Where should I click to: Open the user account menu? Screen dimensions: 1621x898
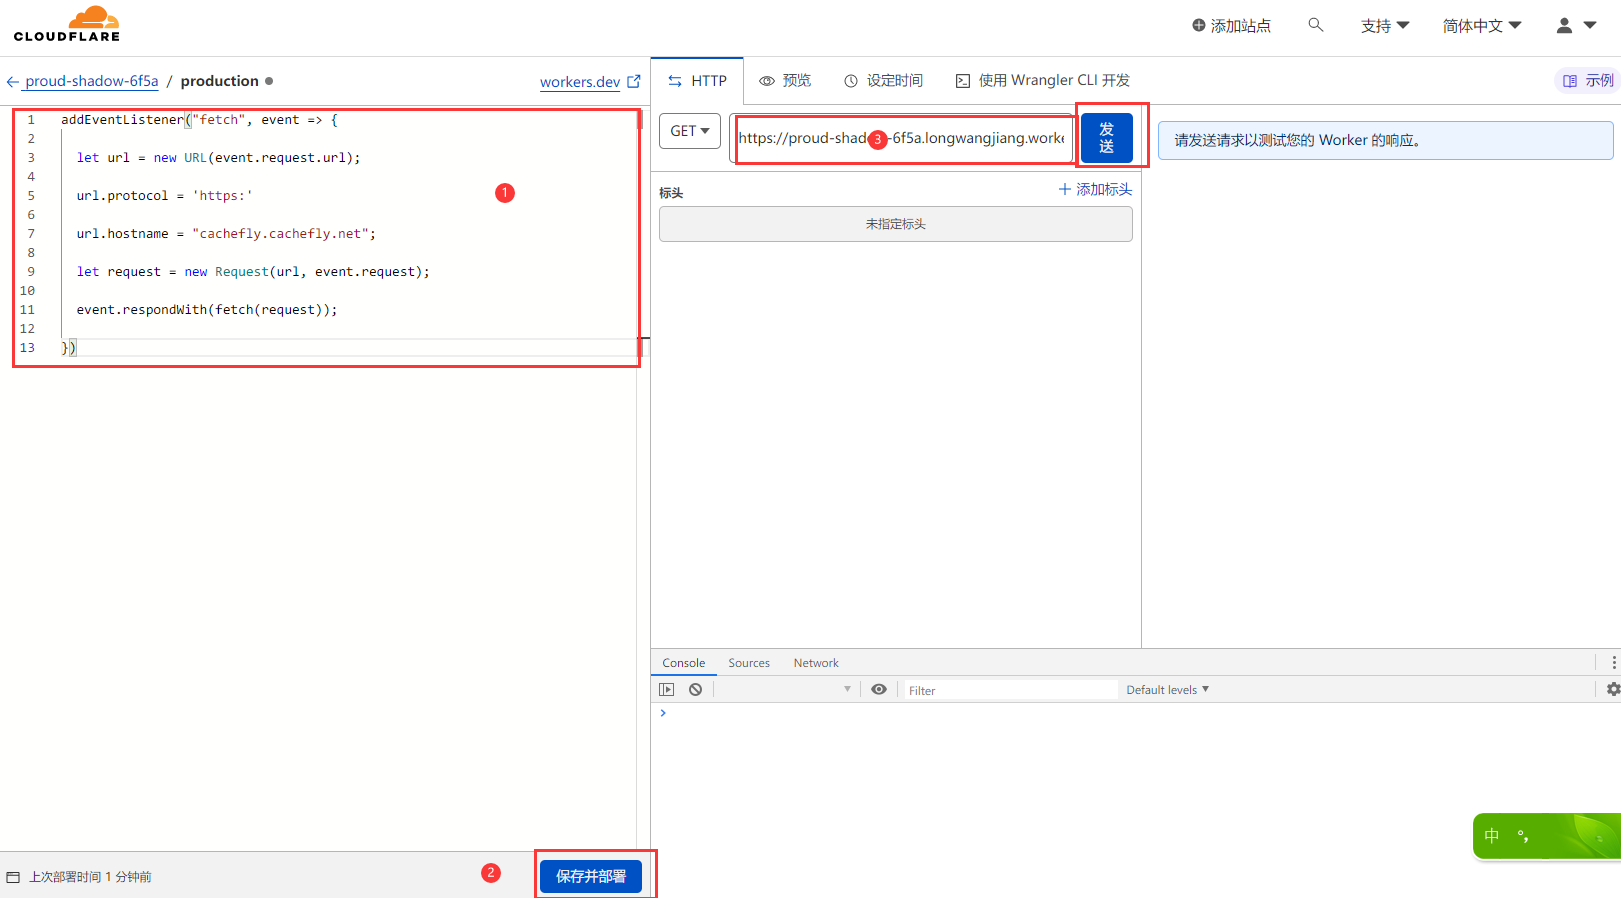tap(1575, 26)
